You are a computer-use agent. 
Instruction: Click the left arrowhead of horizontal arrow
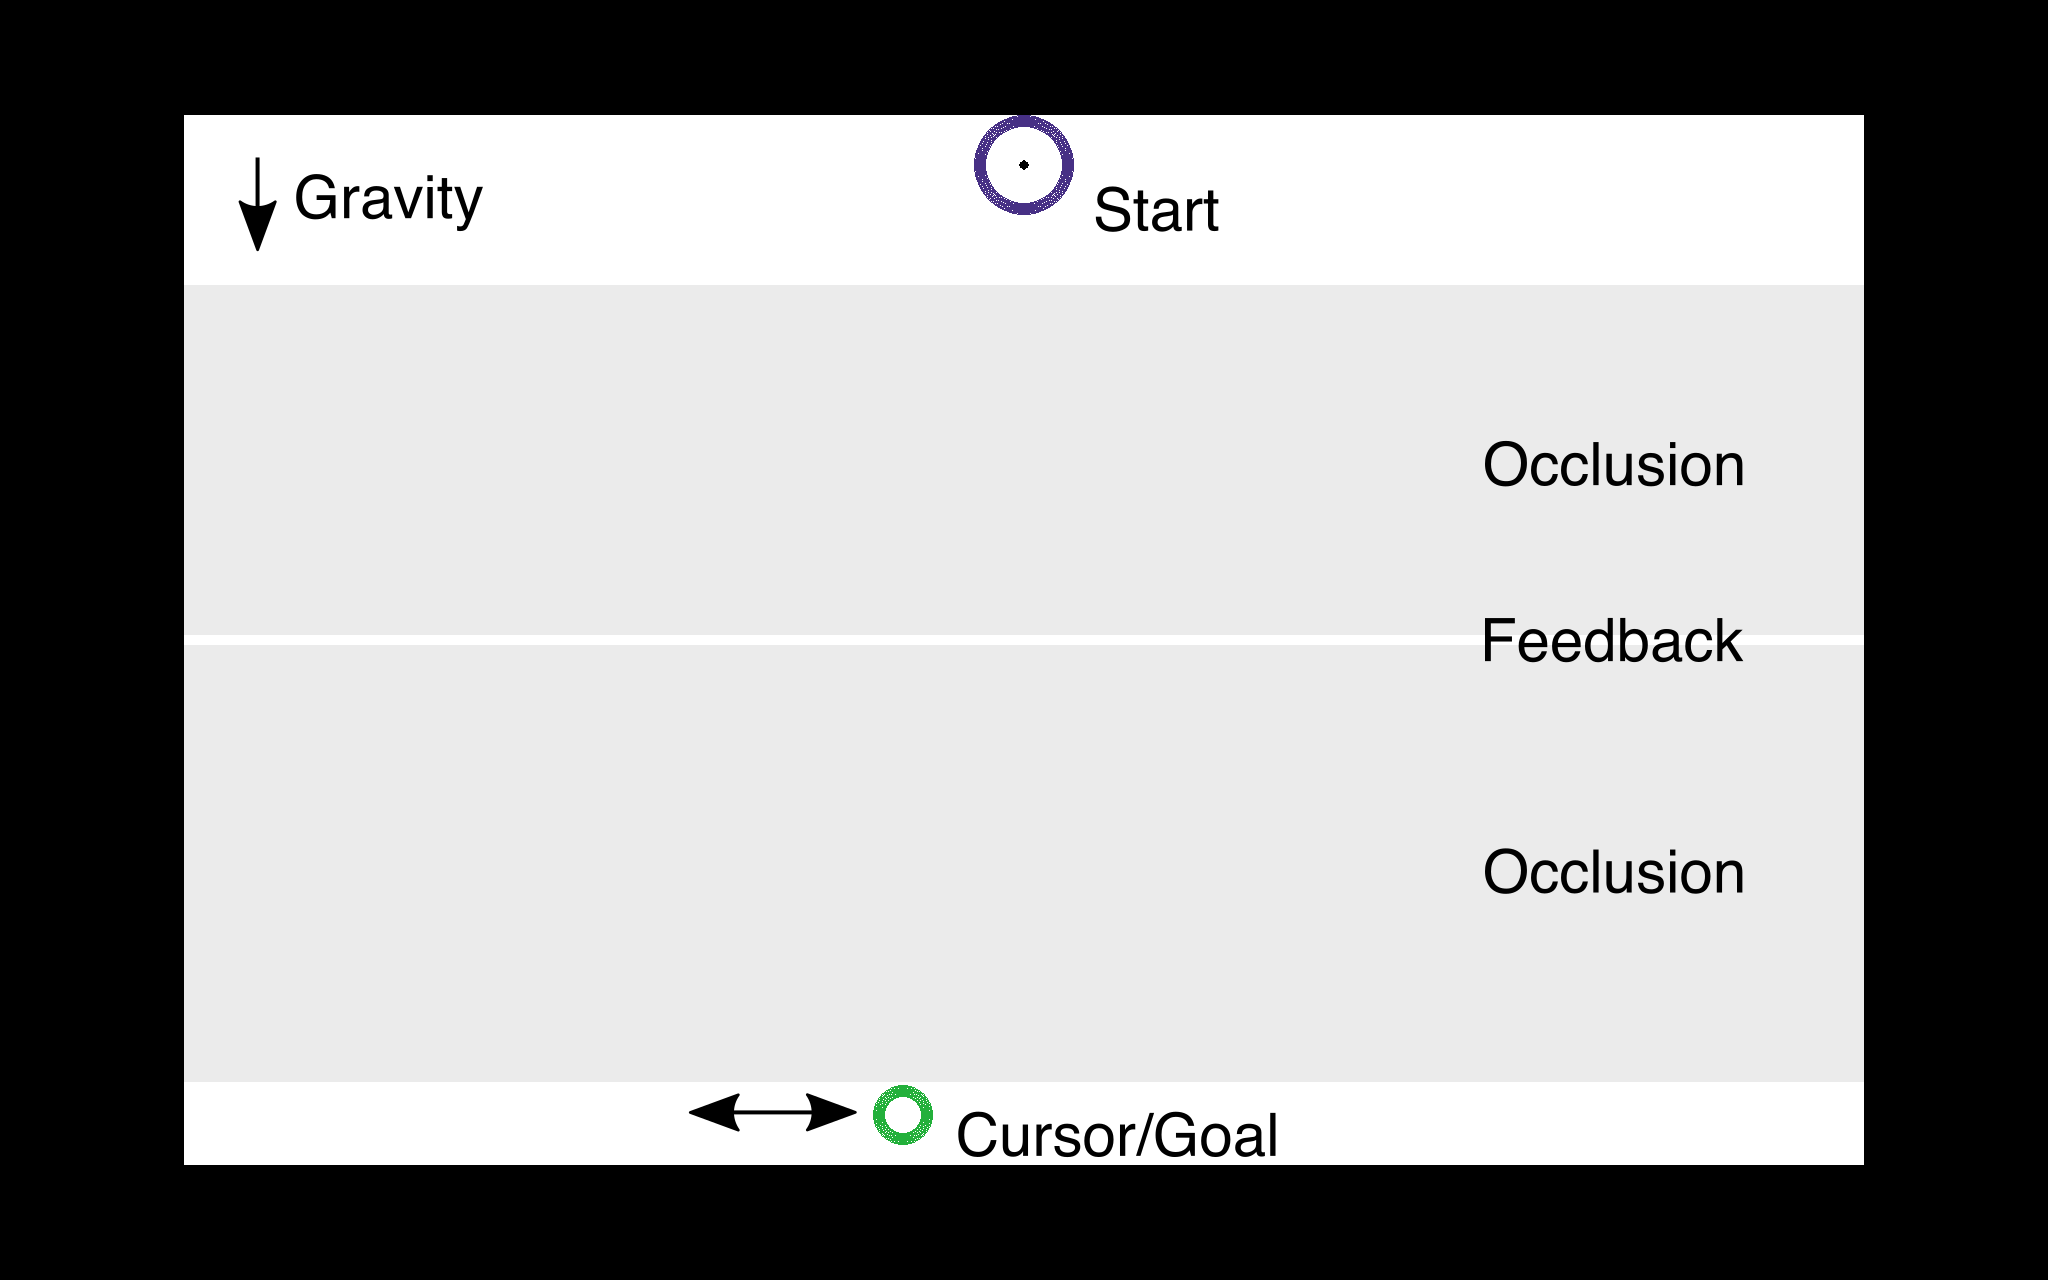714,1112
